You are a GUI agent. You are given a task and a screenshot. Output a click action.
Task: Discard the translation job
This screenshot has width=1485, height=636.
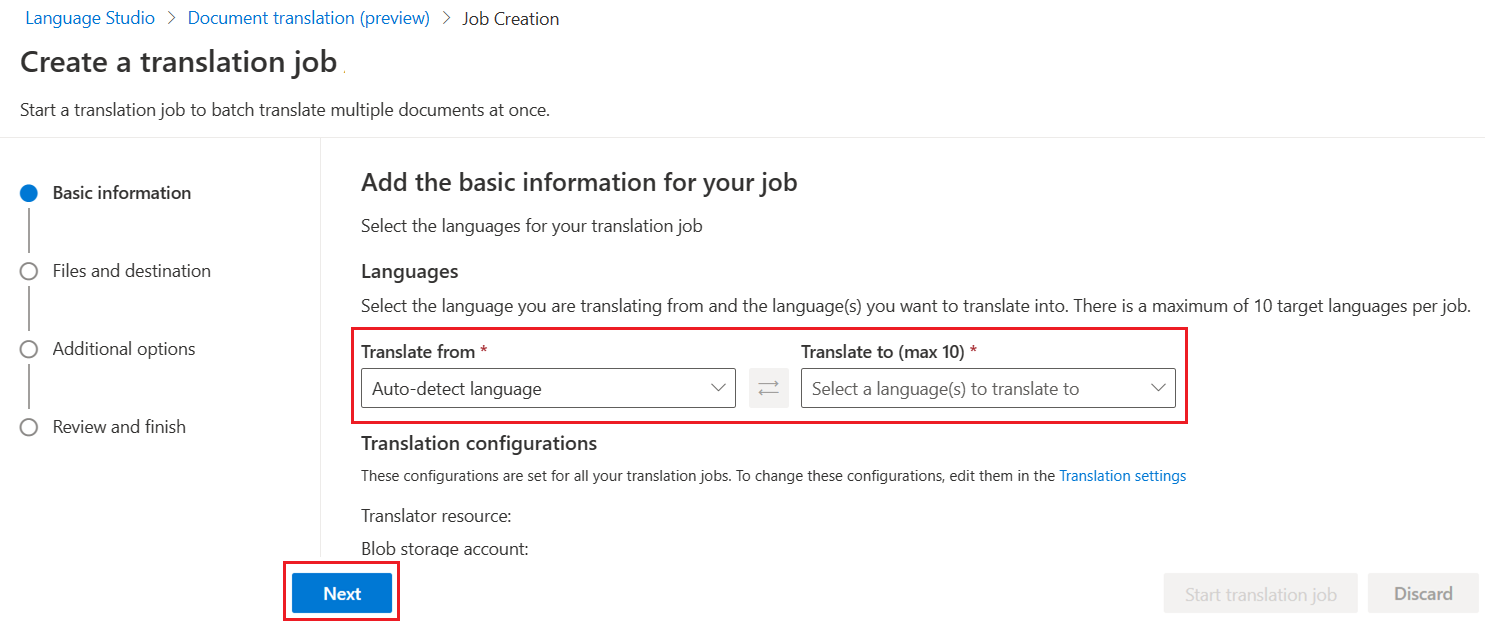click(x=1422, y=592)
